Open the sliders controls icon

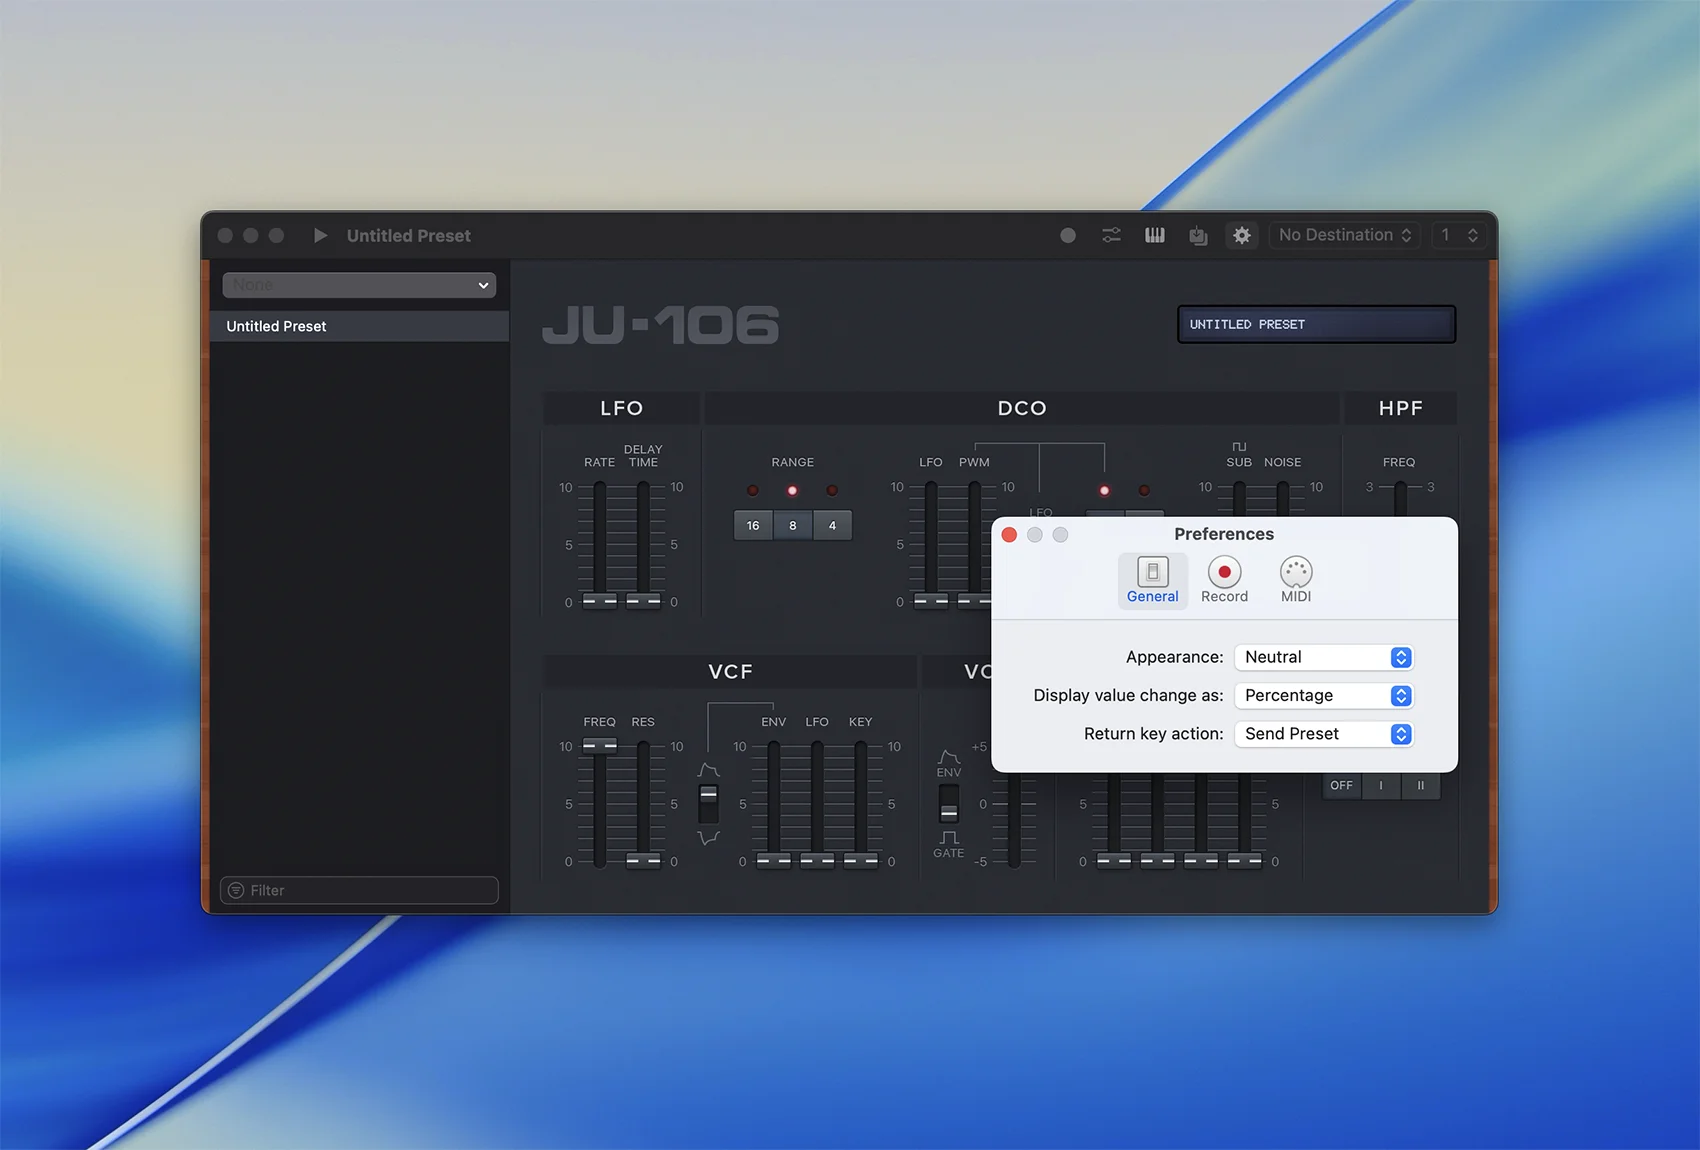point(1111,236)
